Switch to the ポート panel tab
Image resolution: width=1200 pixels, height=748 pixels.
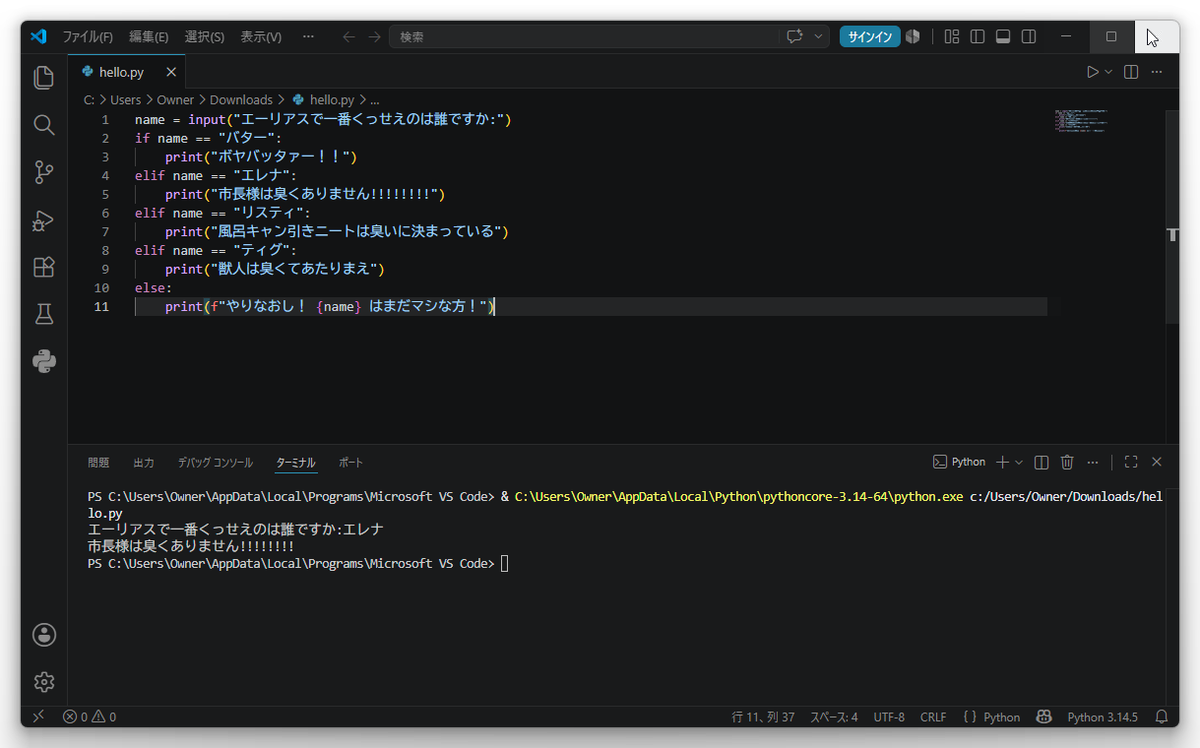tap(351, 462)
